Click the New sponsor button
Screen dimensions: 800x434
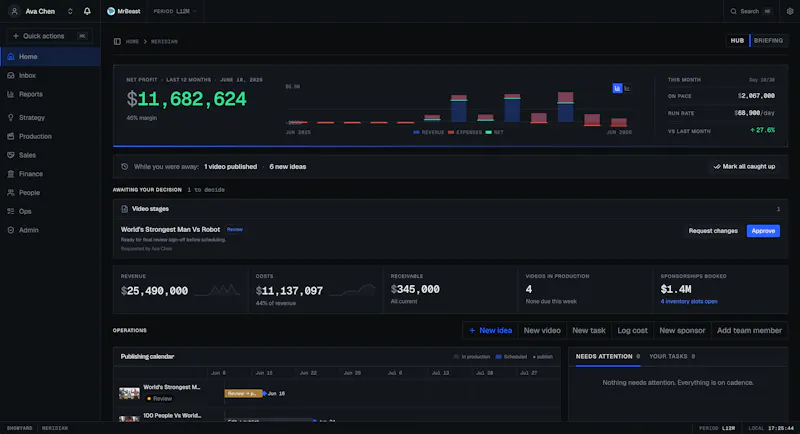coord(682,330)
